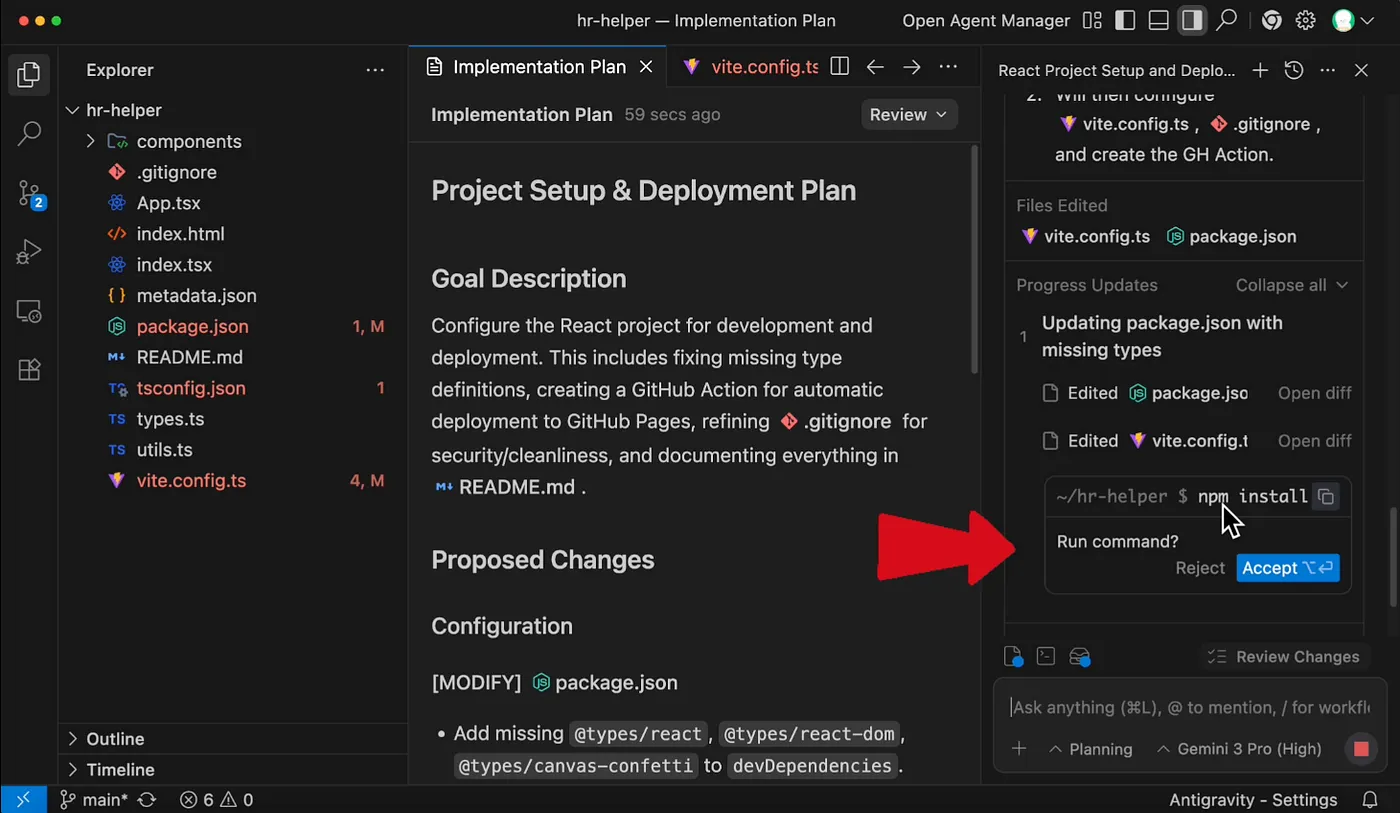
Task: Click Review Changes button
Action: [1284, 657]
